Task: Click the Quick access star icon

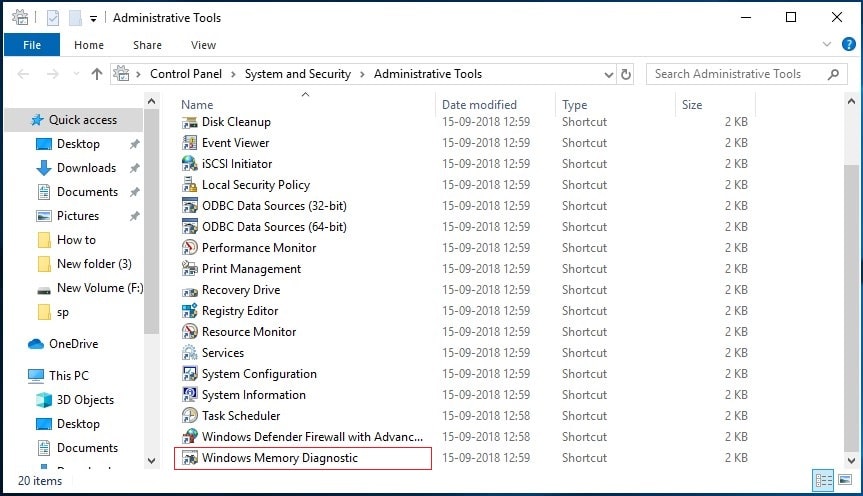Action: [x=37, y=120]
